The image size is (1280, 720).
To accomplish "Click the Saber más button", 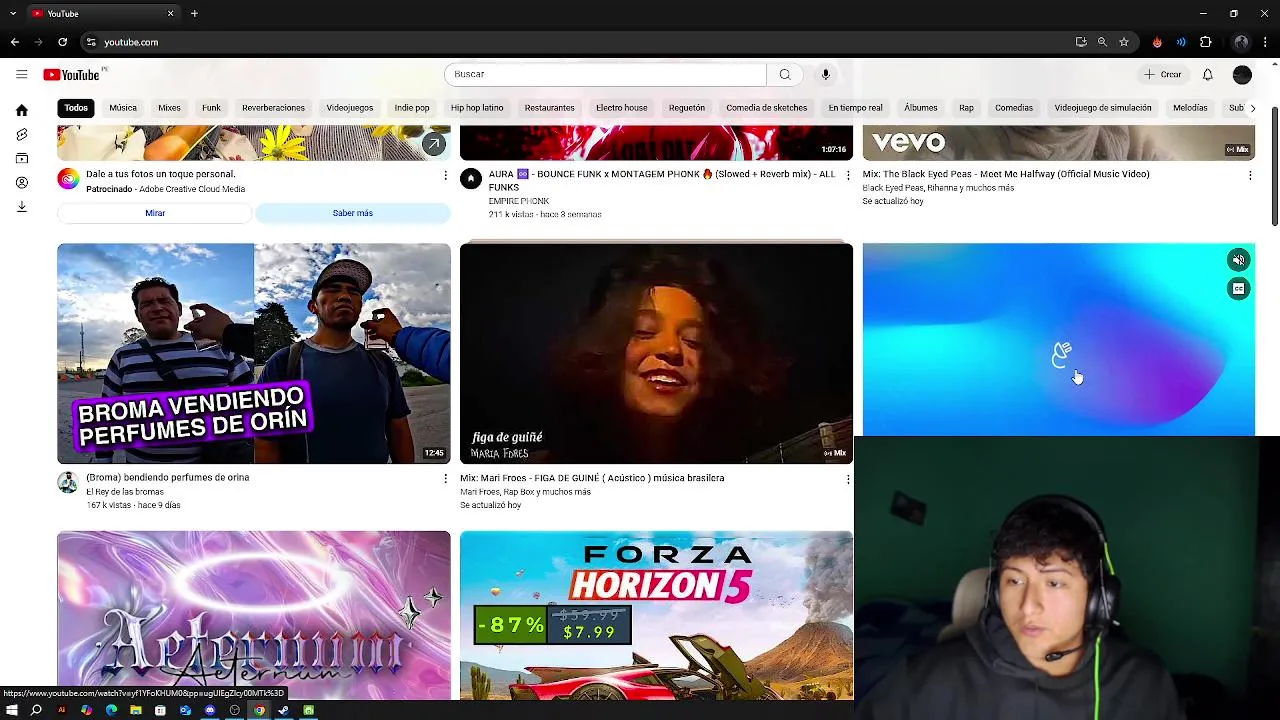I will click(x=353, y=213).
